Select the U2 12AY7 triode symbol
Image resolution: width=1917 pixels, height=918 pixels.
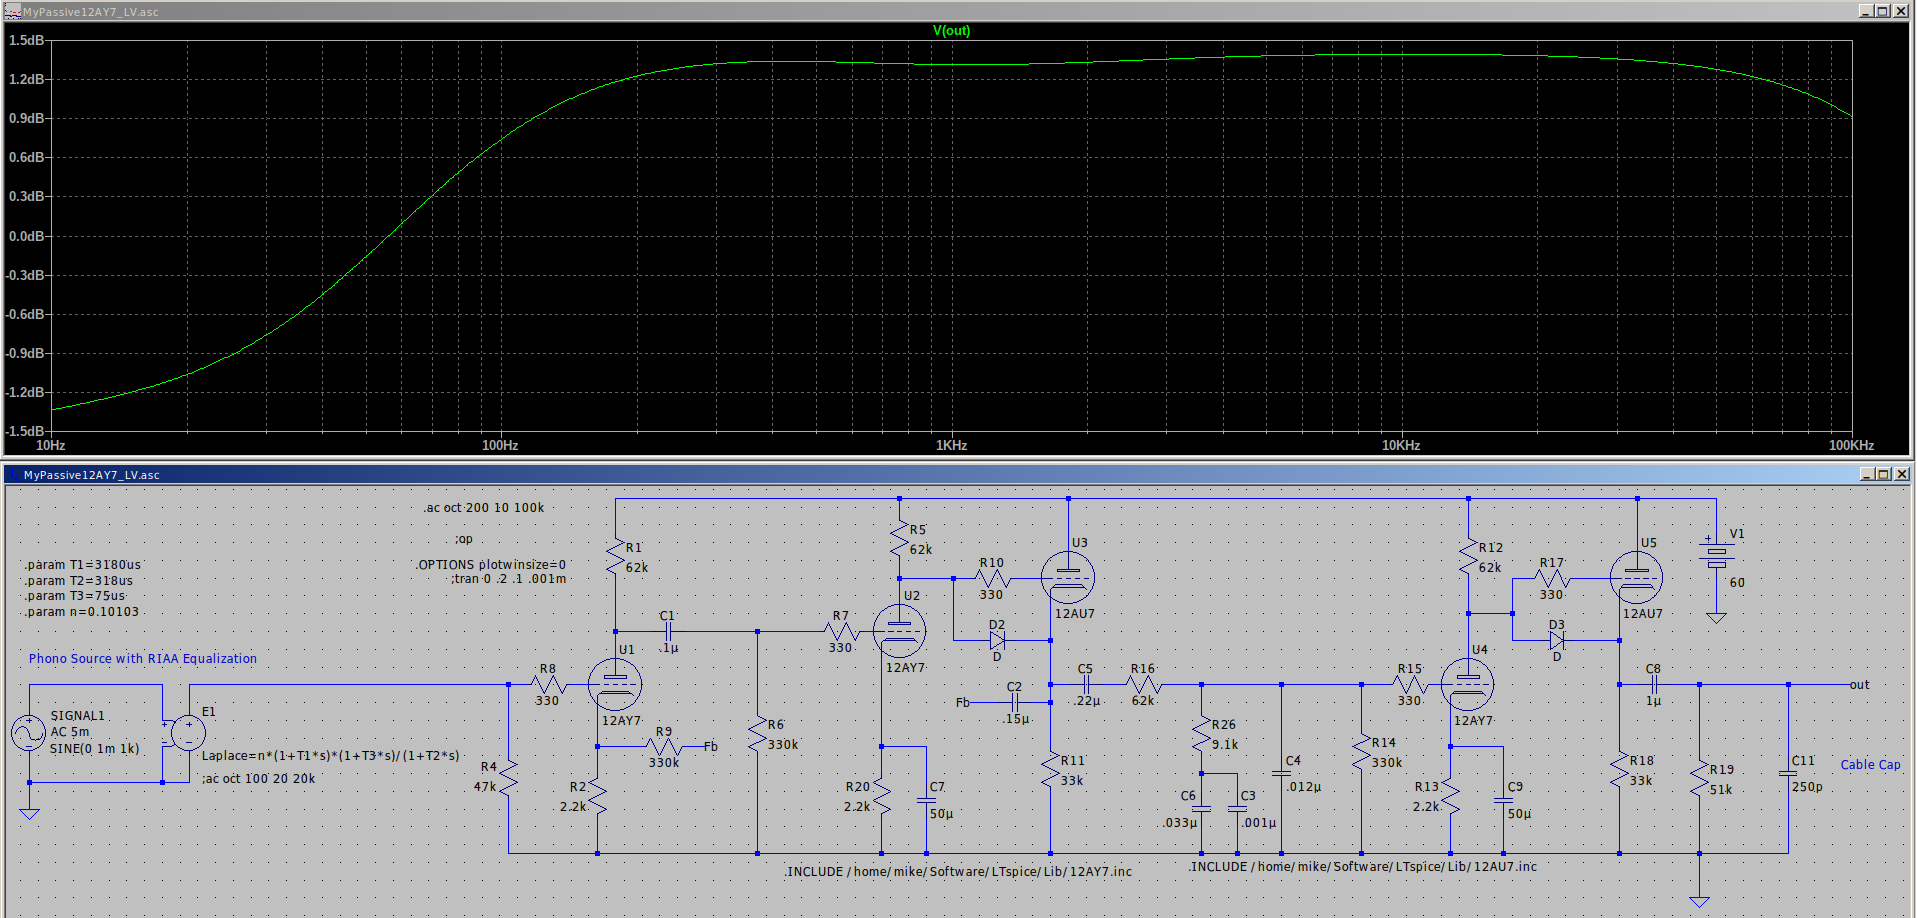[898, 631]
